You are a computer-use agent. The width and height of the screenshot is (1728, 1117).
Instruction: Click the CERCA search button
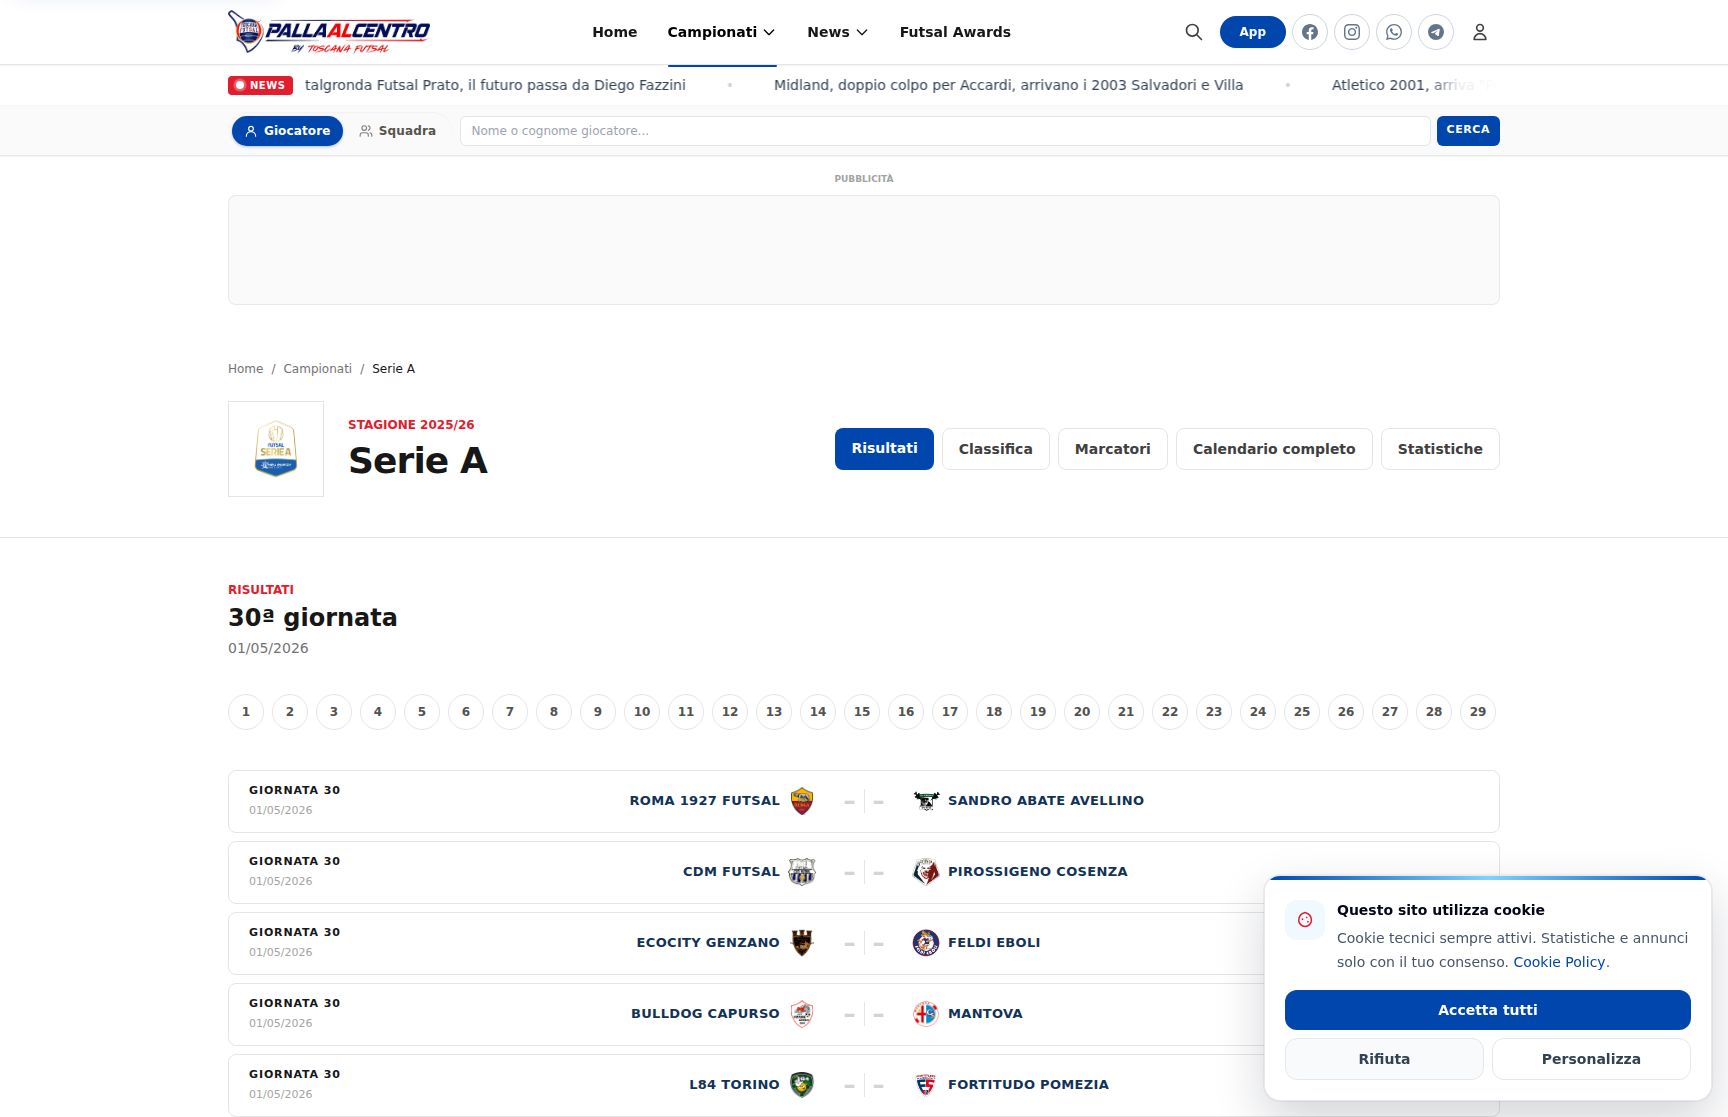[1468, 131]
